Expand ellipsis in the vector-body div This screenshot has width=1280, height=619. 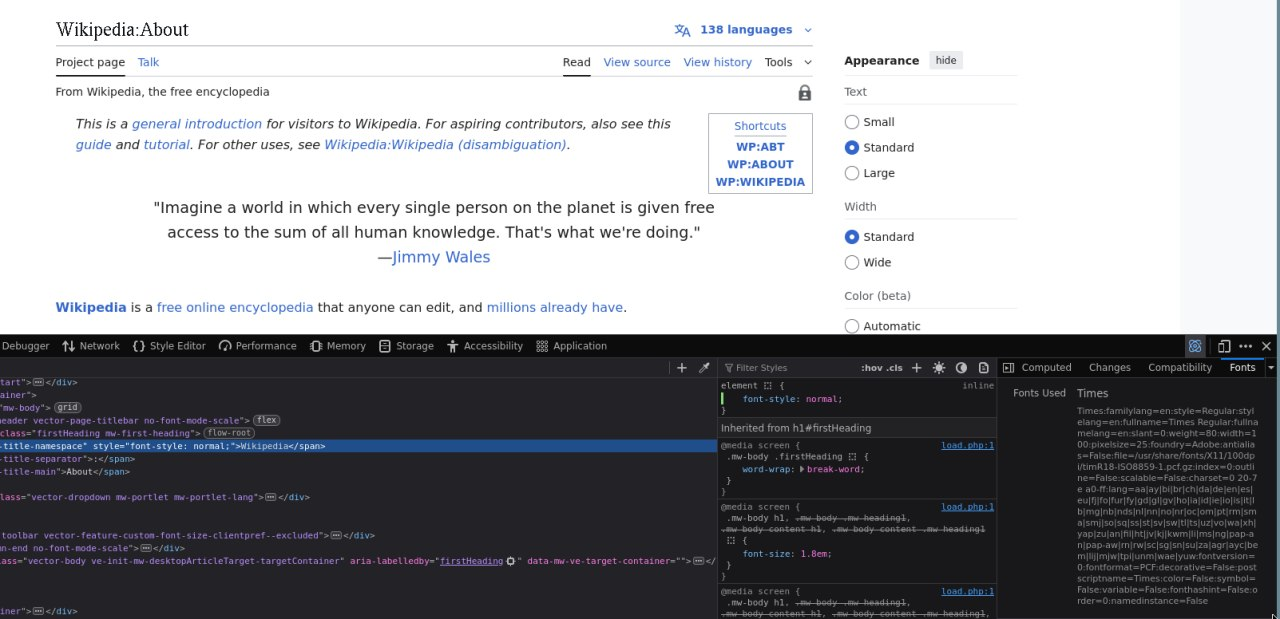pos(699,562)
